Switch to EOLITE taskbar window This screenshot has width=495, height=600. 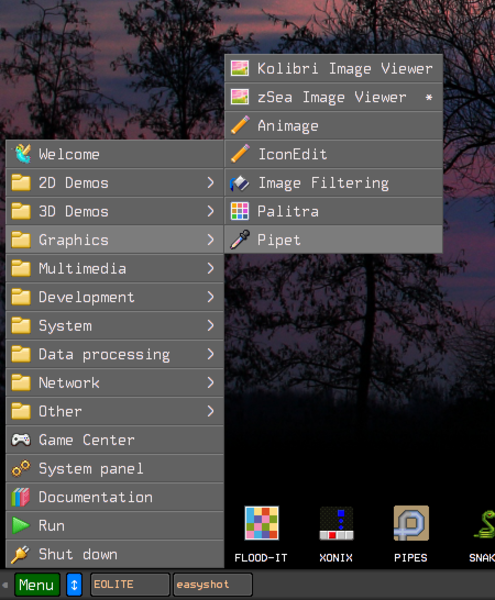pyautogui.click(x=130, y=585)
